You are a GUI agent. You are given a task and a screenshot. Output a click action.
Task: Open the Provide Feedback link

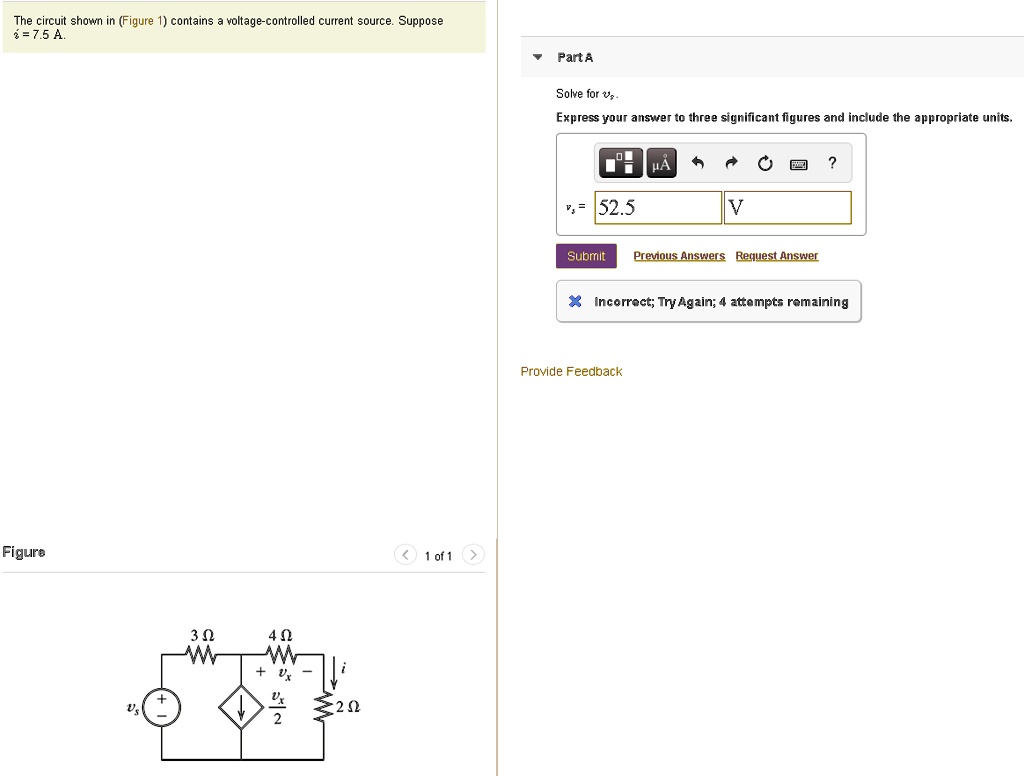(571, 371)
